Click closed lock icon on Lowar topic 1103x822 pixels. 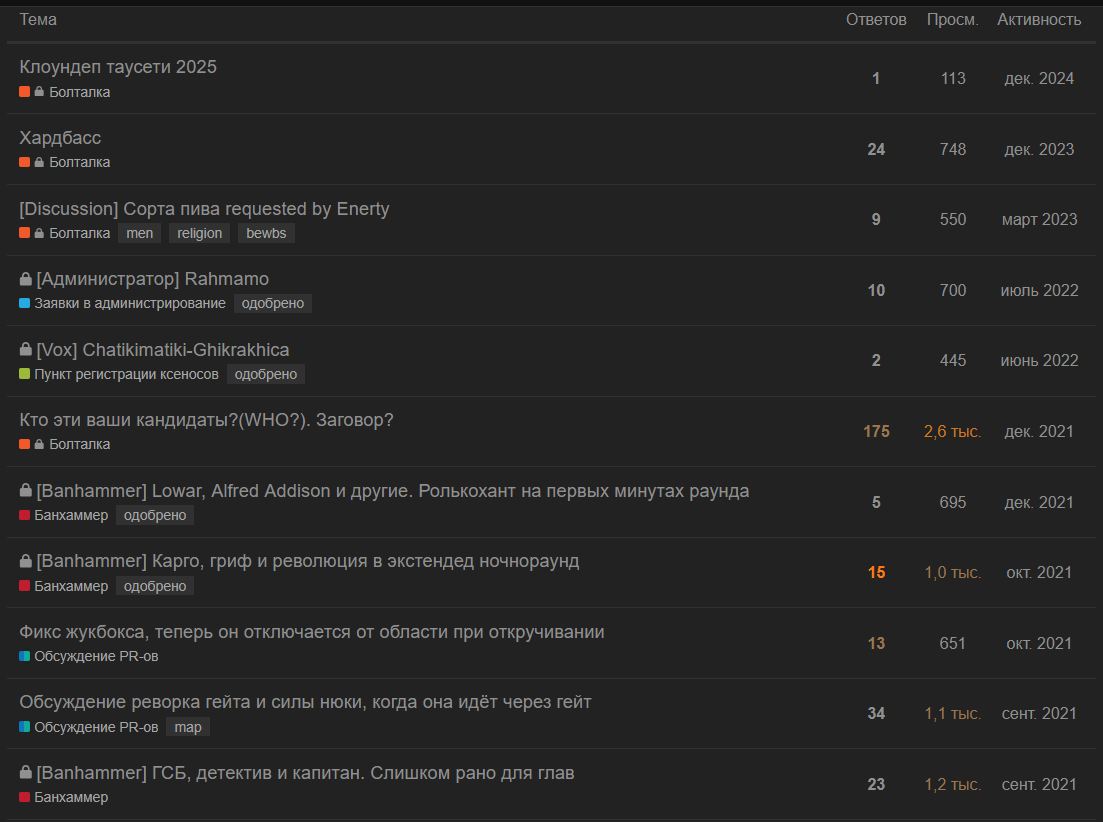(25, 491)
